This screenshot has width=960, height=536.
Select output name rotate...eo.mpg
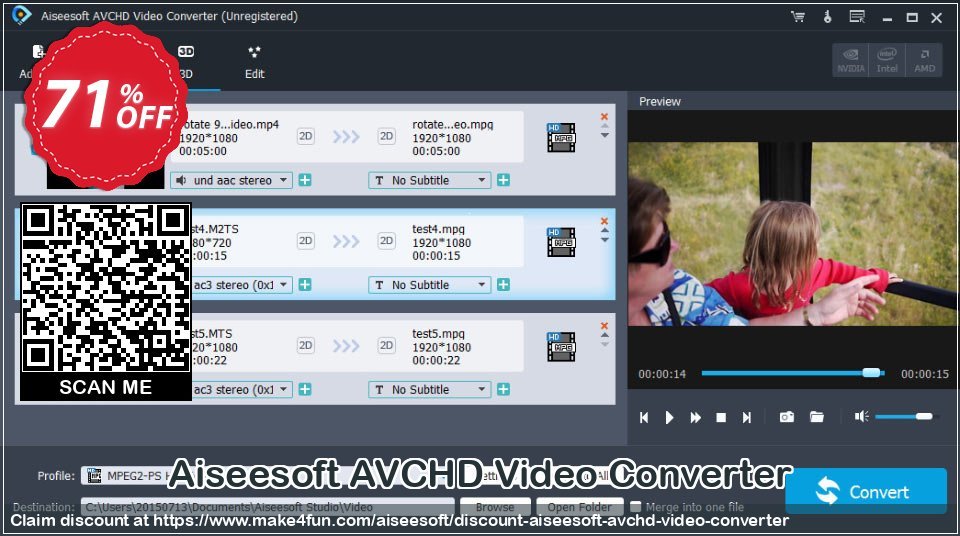(452, 124)
